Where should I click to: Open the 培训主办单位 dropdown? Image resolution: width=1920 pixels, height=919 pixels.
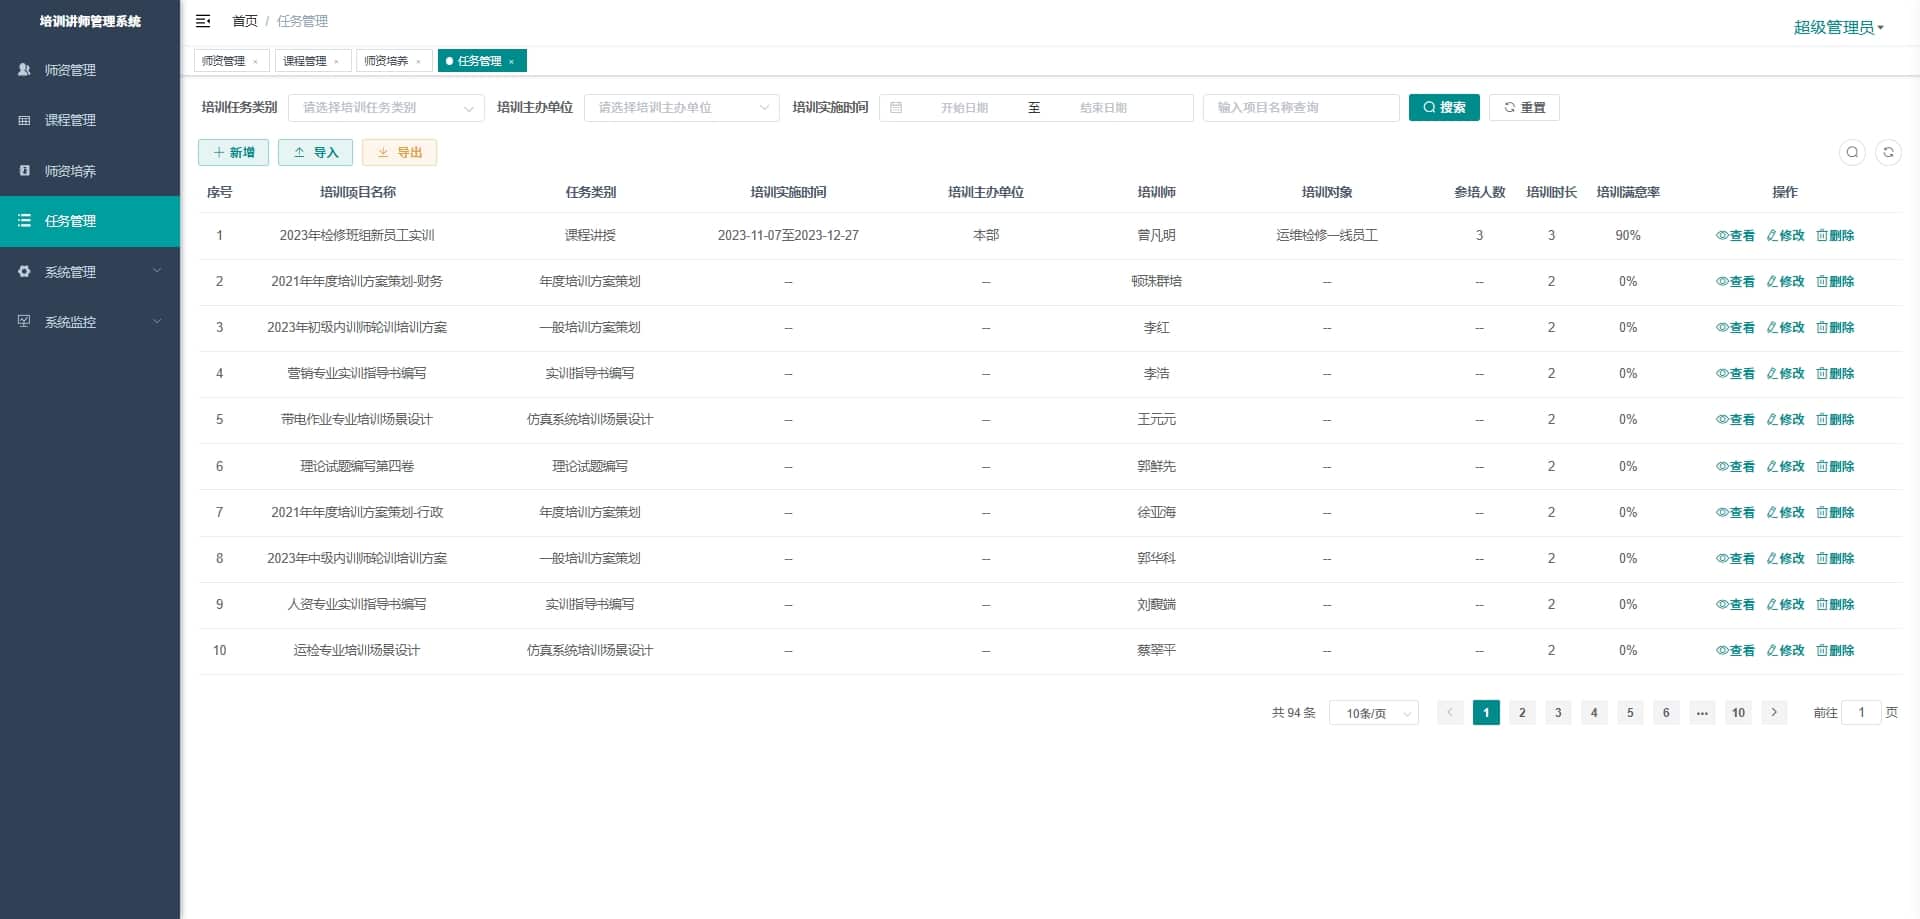pyautogui.click(x=681, y=108)
